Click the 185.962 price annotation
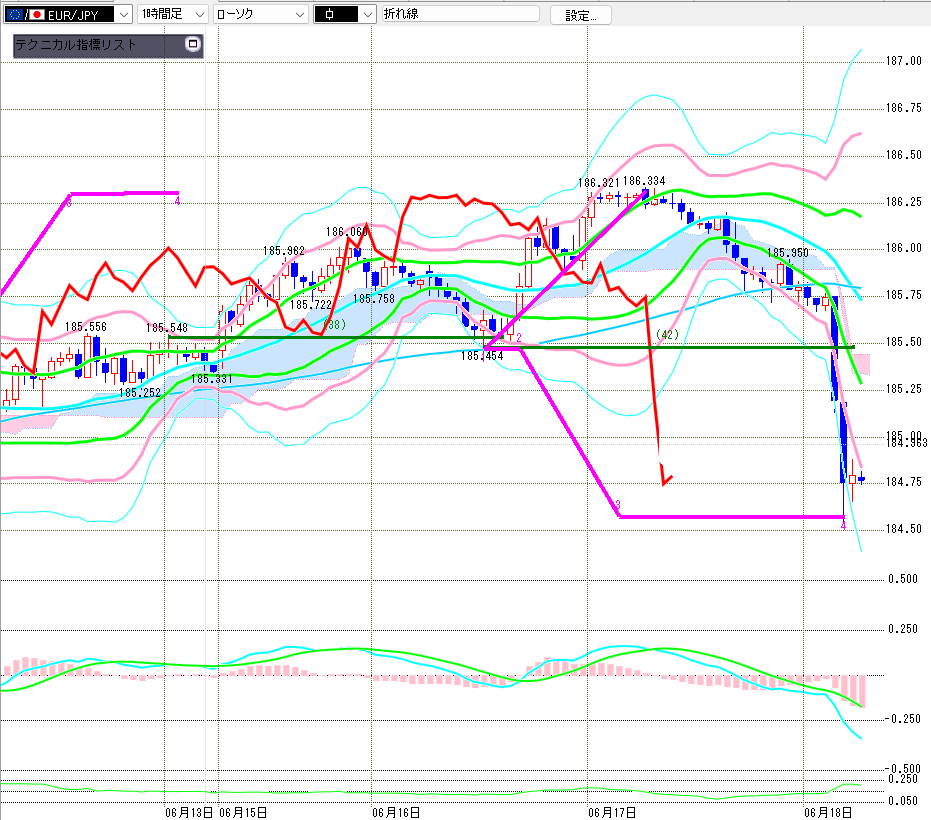The image size is (931, 820). [x=284, y=251]
